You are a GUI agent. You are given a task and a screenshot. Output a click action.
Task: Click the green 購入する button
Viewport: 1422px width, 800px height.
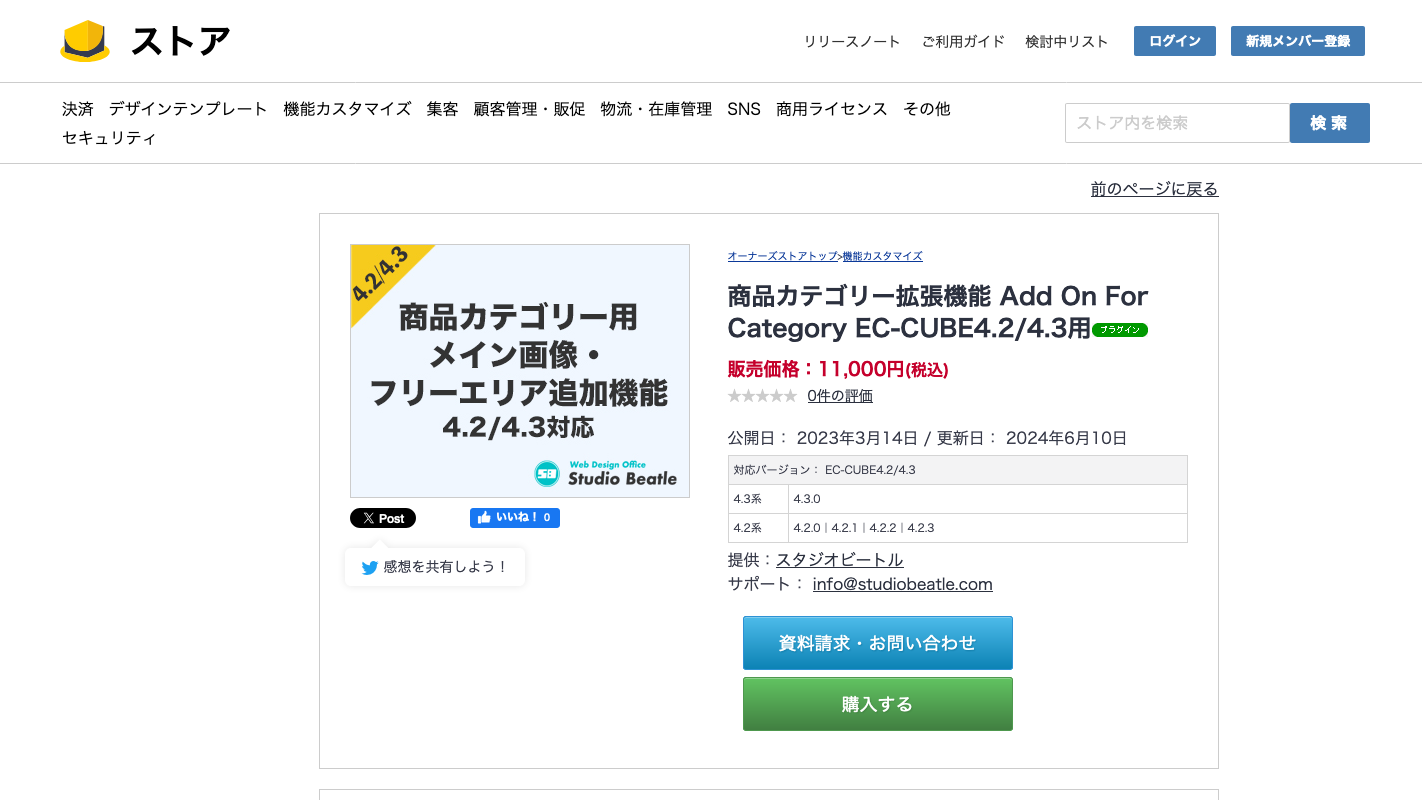pos(878,704)
